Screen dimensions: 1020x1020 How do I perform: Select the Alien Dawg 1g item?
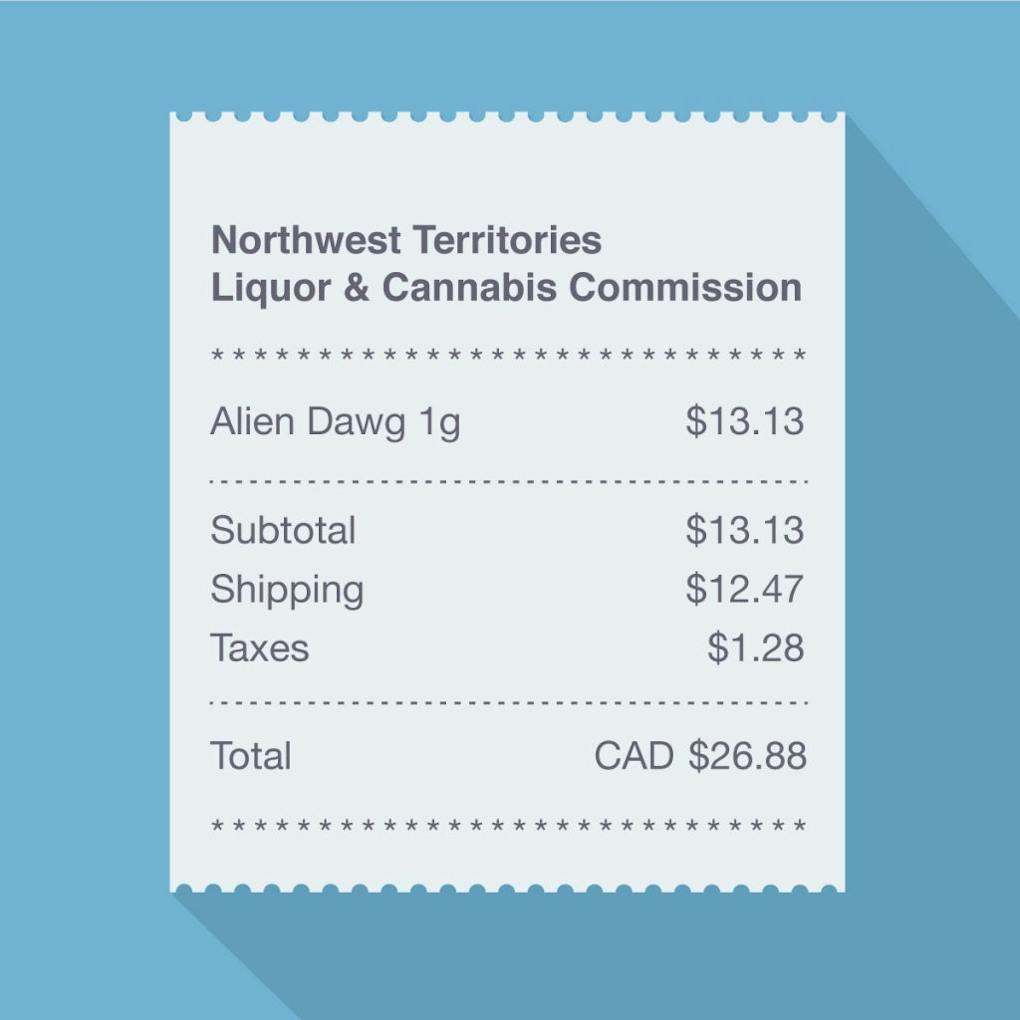(x=335, y=422)
